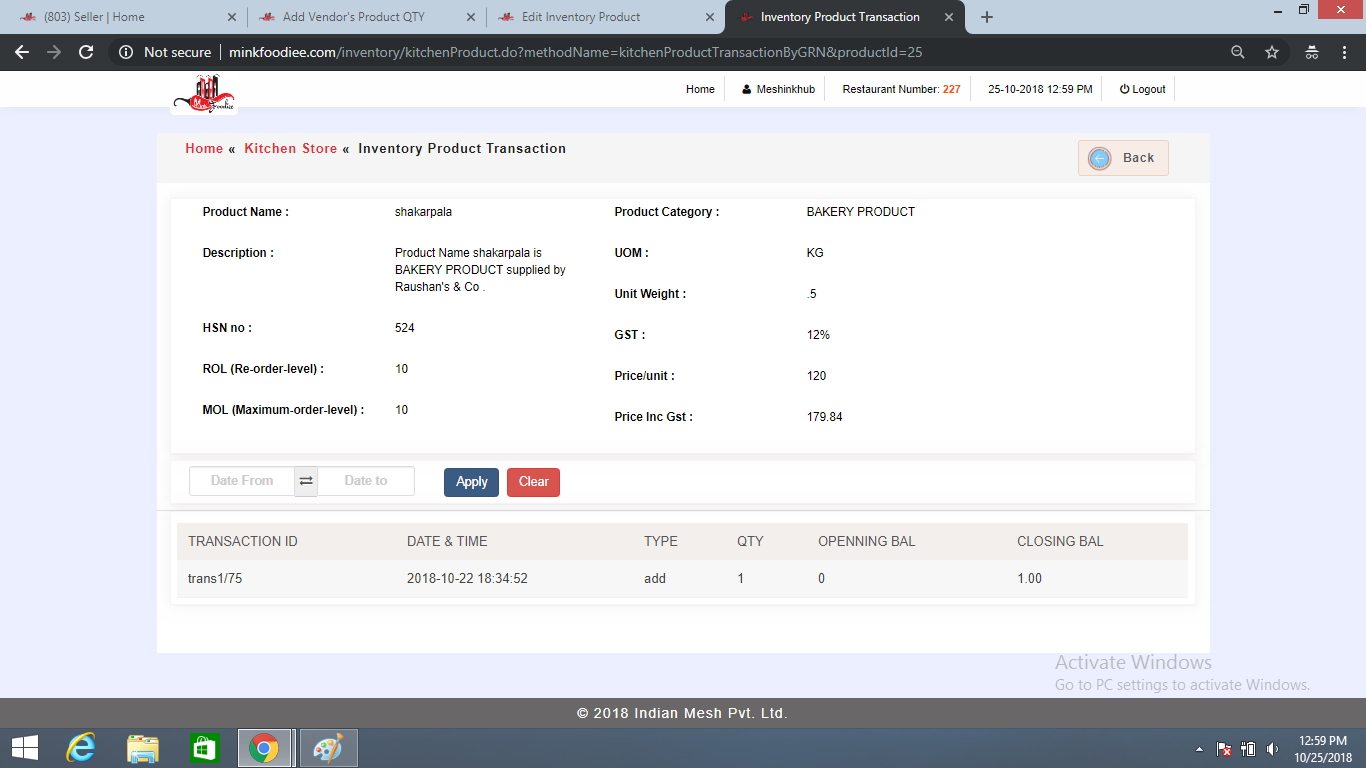Click the GST value 12%
The height and width of the screenshot is (768, 1366).
click(818, 335)
